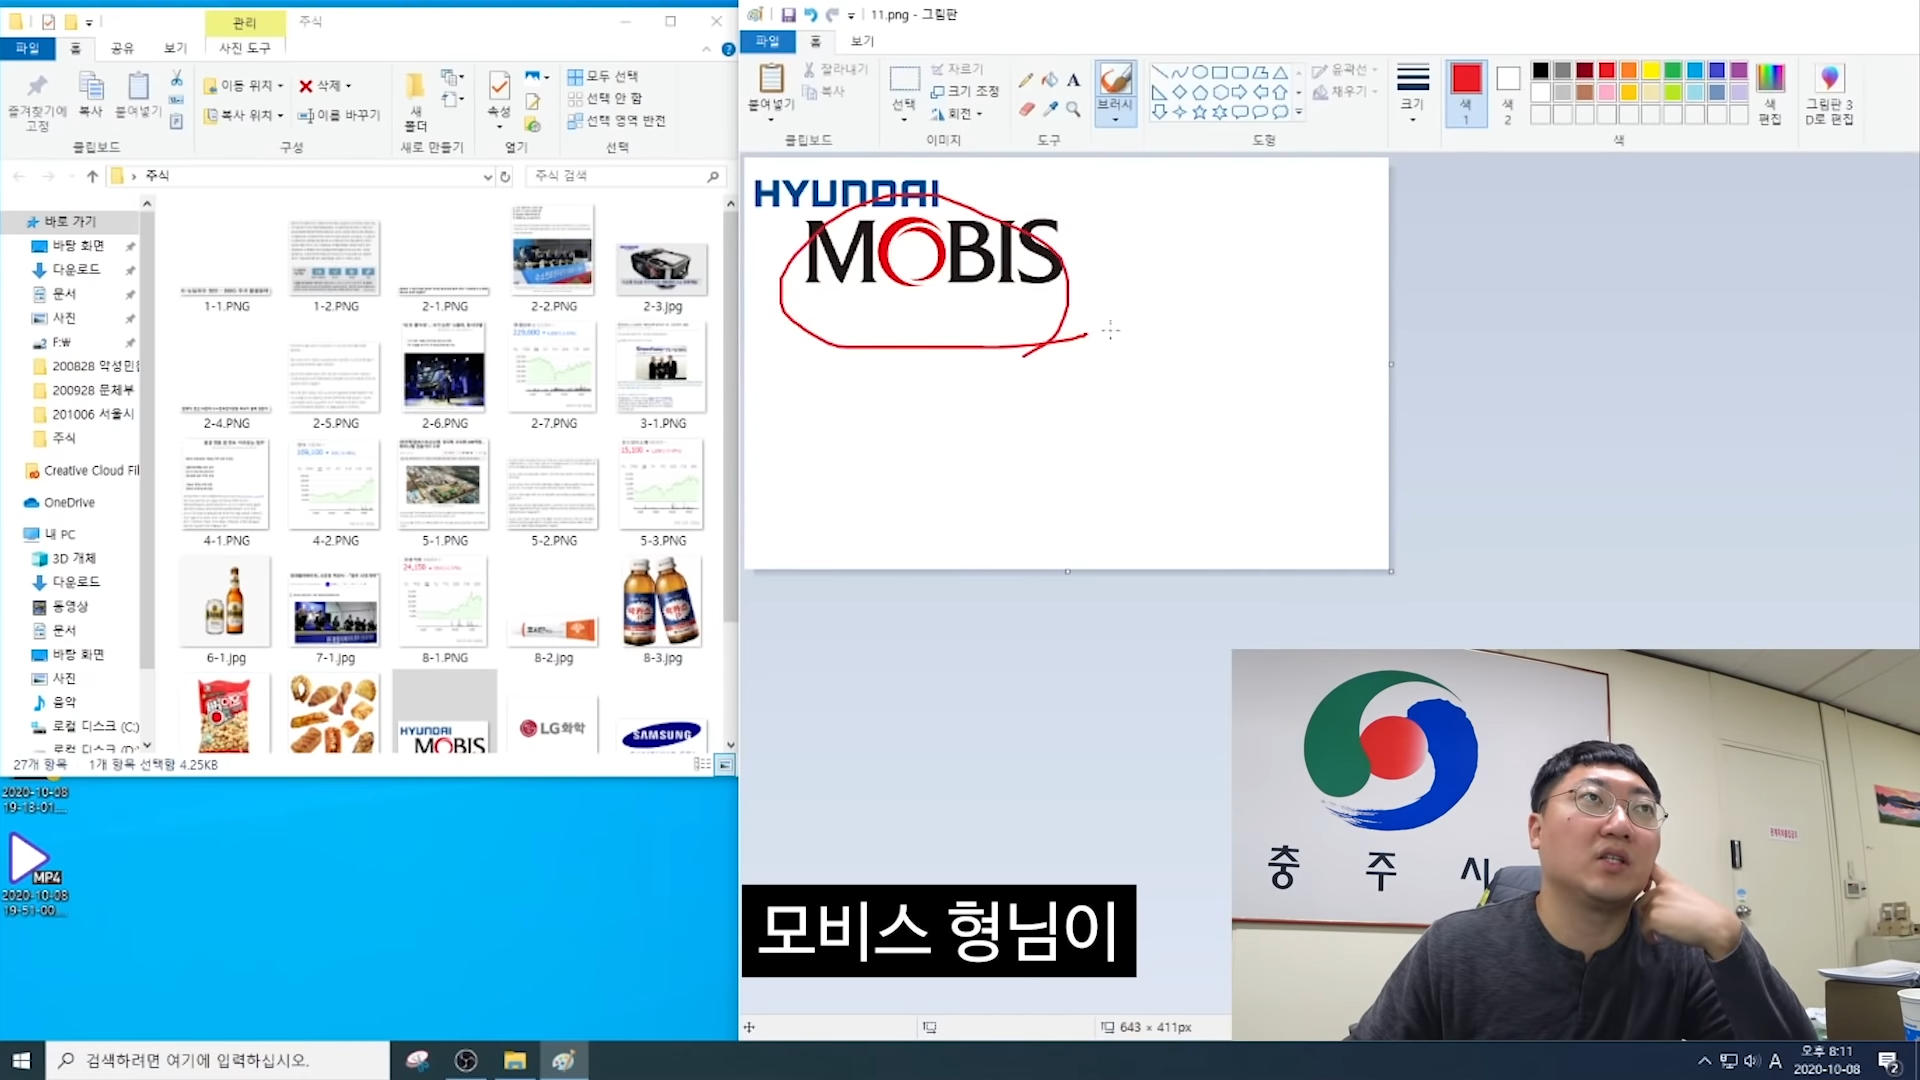
Task: Open the View tab in Explorer
Action: [x=175, y=48]
